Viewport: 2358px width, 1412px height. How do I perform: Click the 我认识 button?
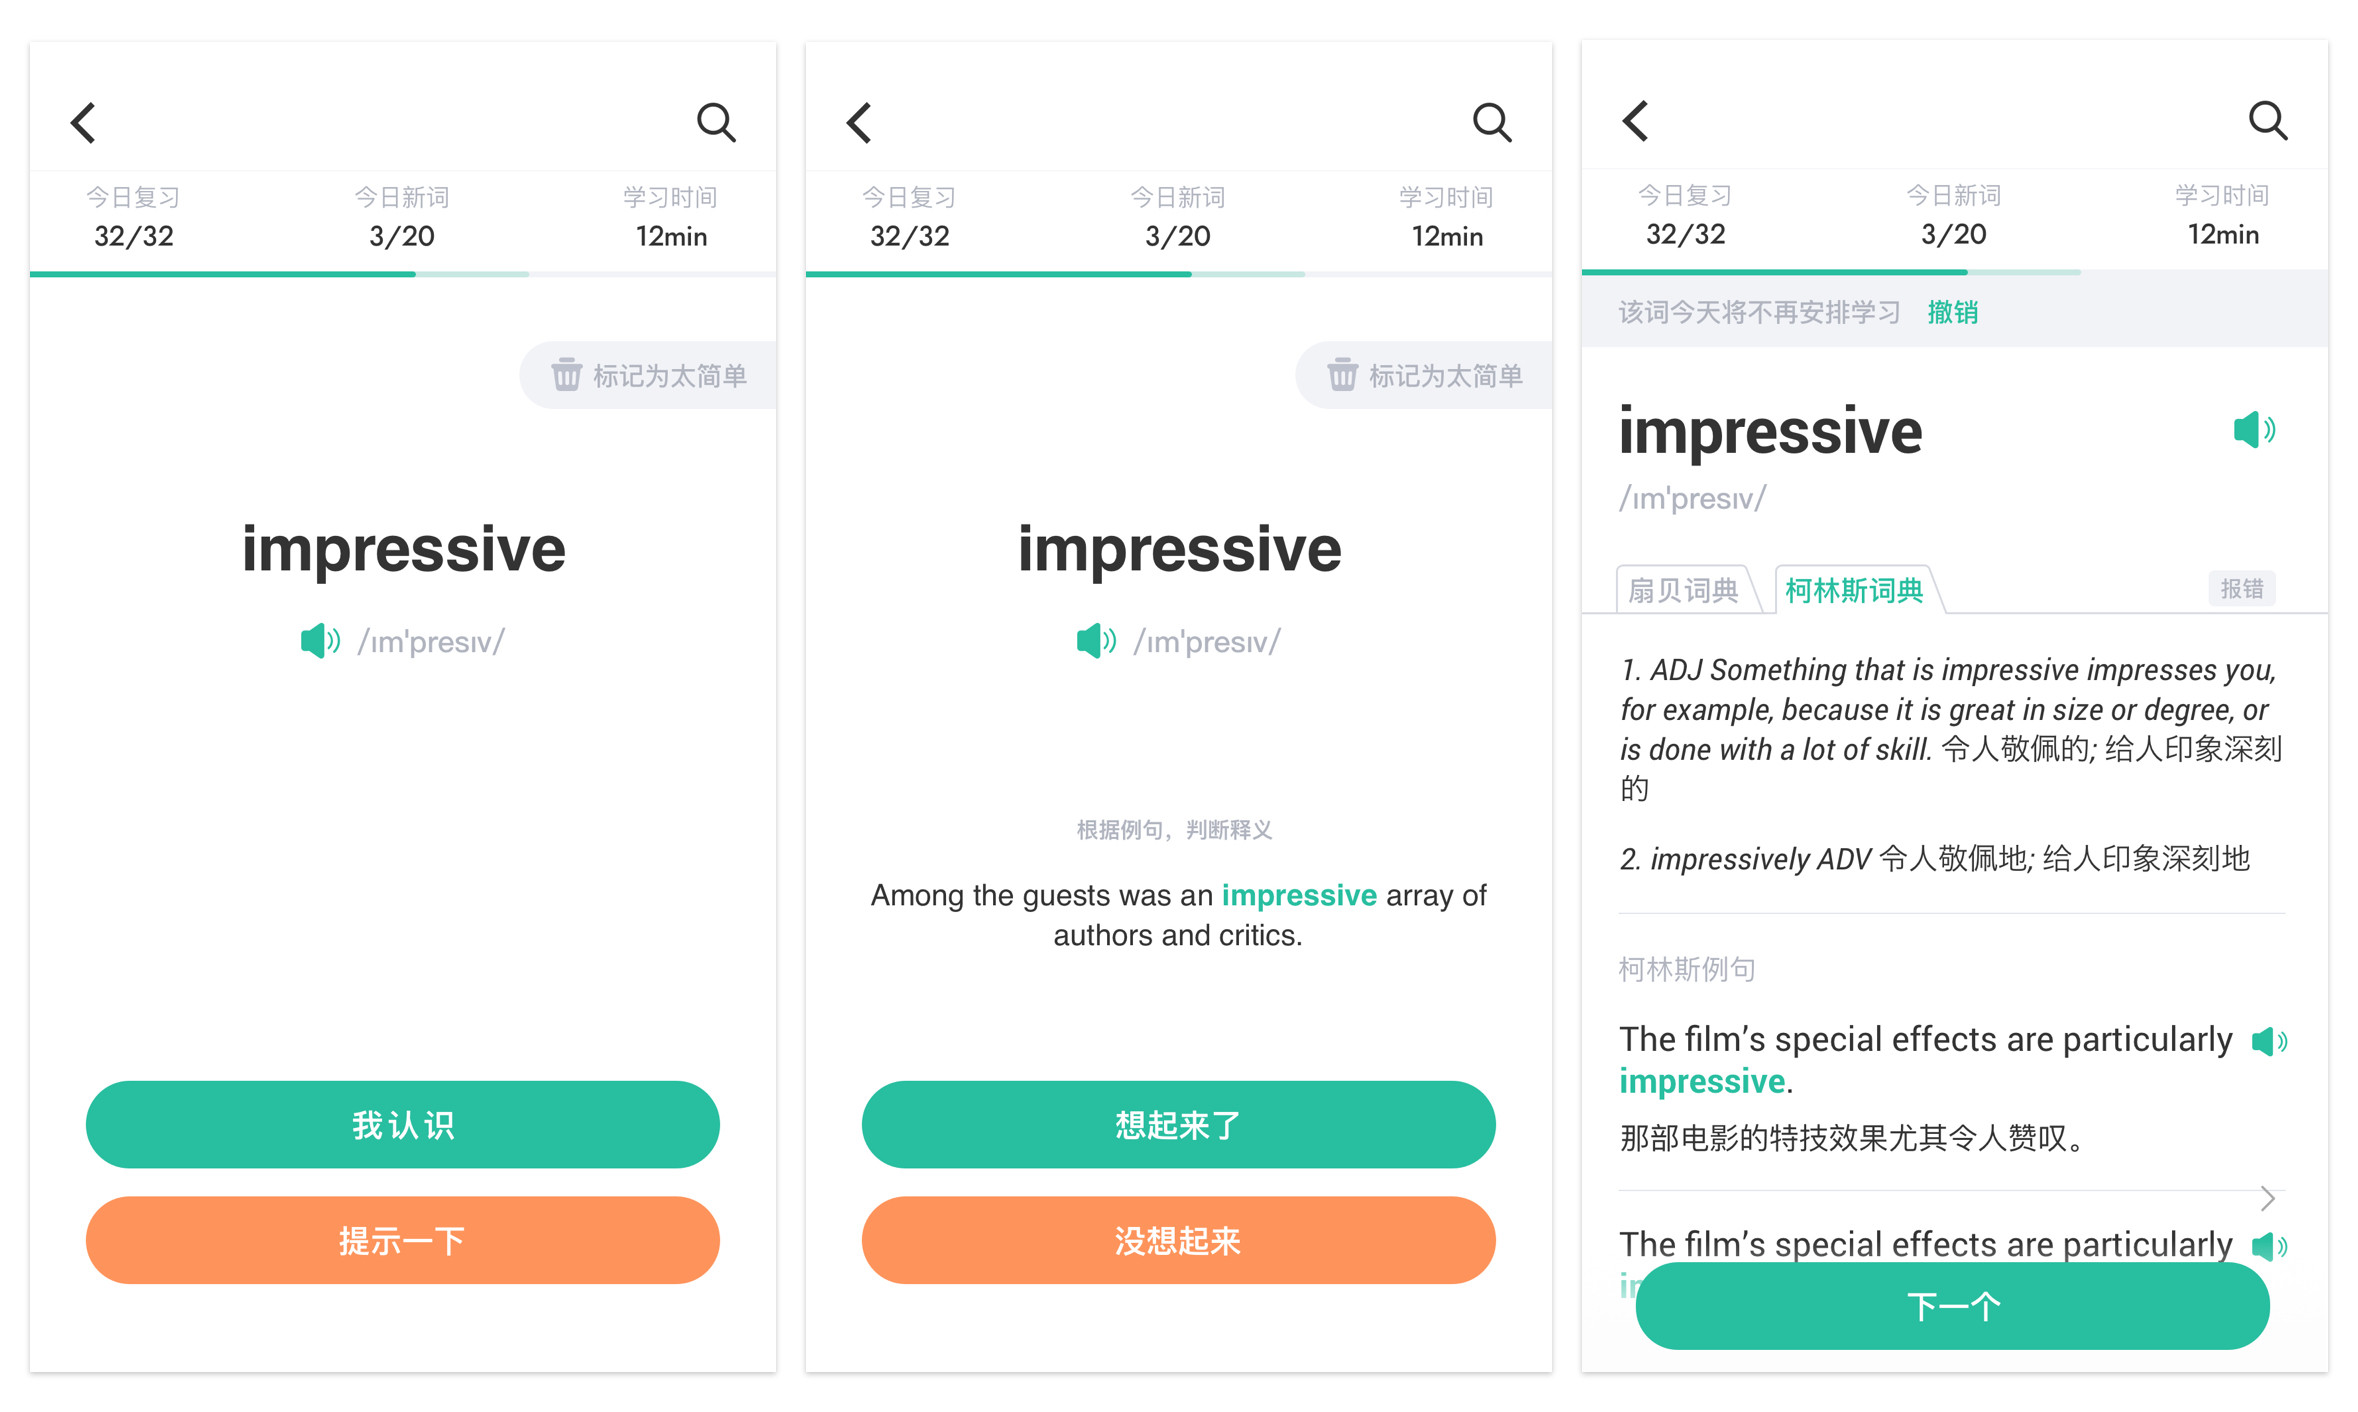click(403, 1125)
